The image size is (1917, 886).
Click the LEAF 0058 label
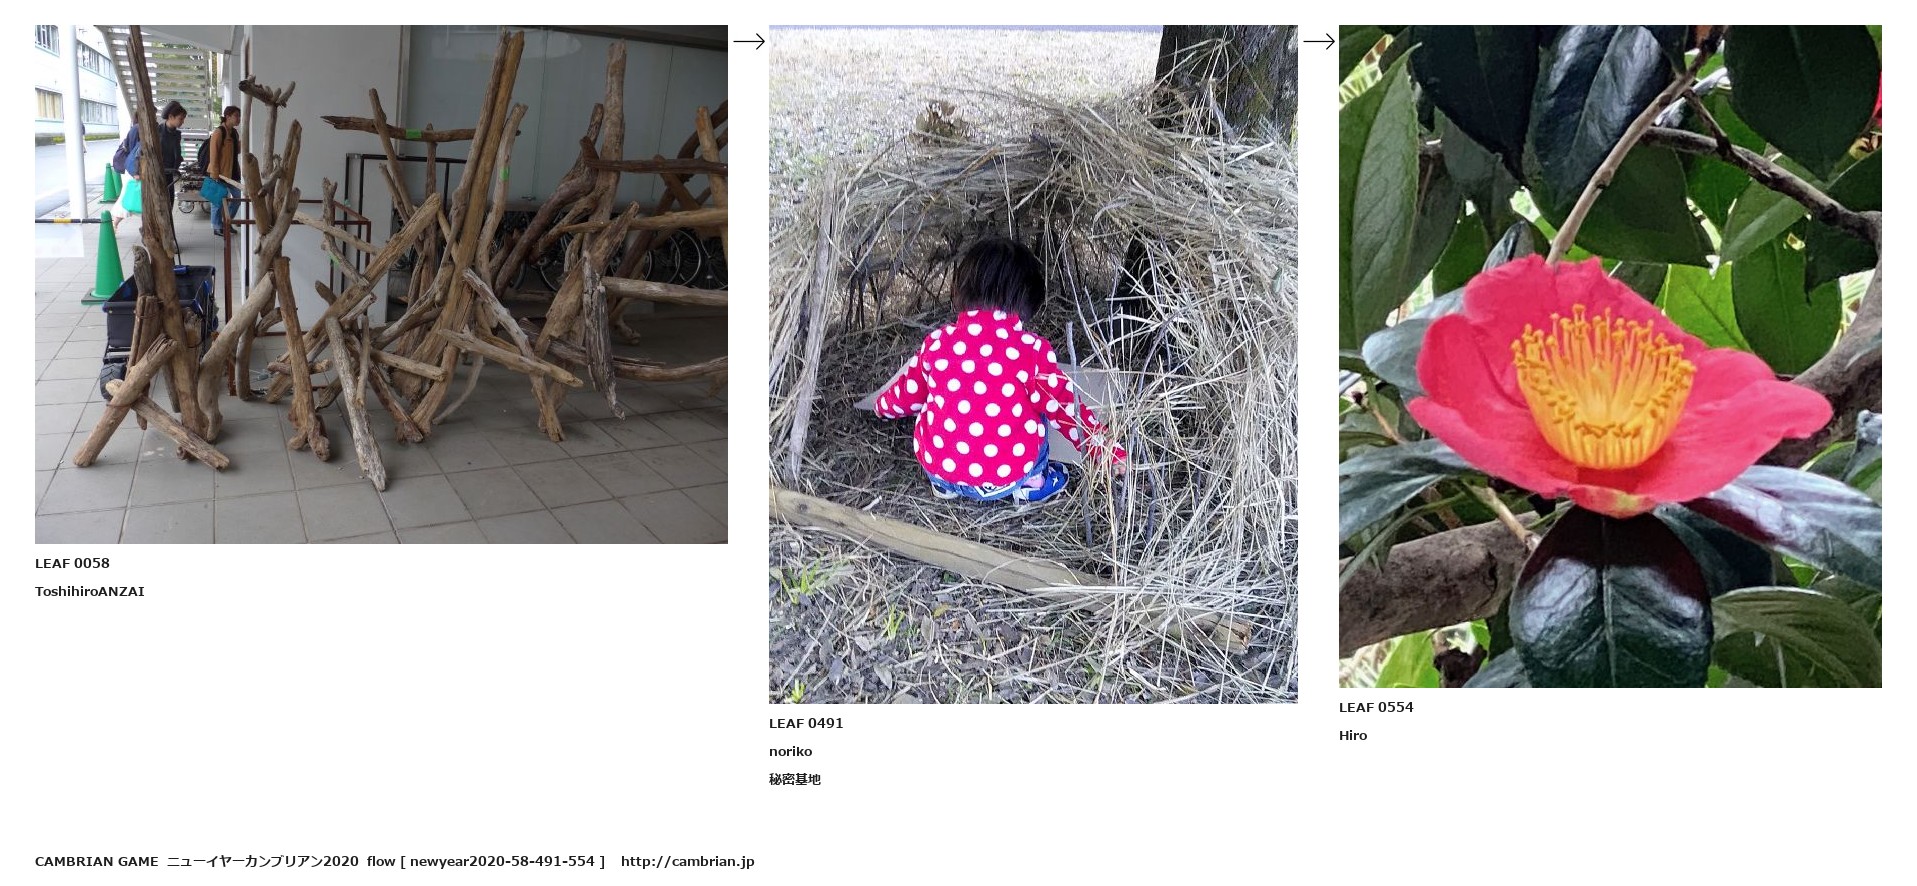pyautogui.click(x=72, y=563)
